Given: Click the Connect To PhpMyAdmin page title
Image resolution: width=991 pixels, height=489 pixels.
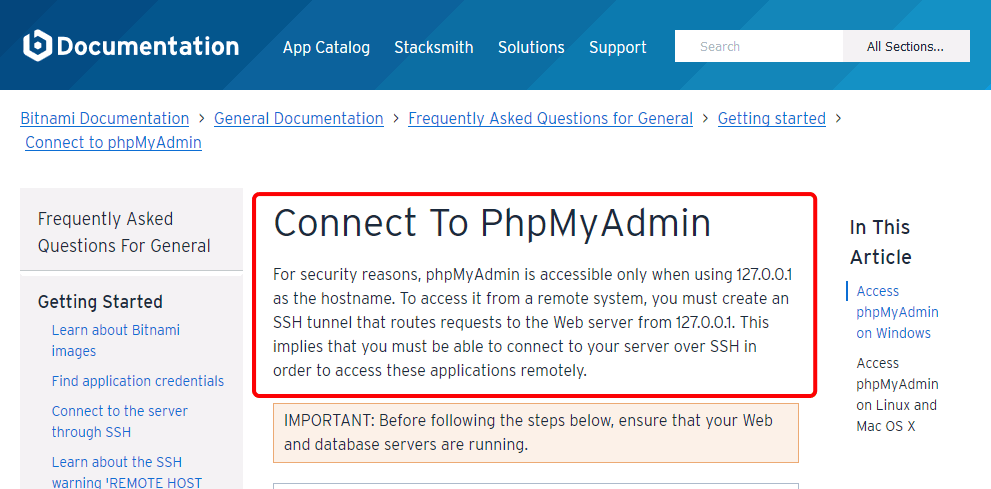Looking at the screenshot, I should (492, 222).
